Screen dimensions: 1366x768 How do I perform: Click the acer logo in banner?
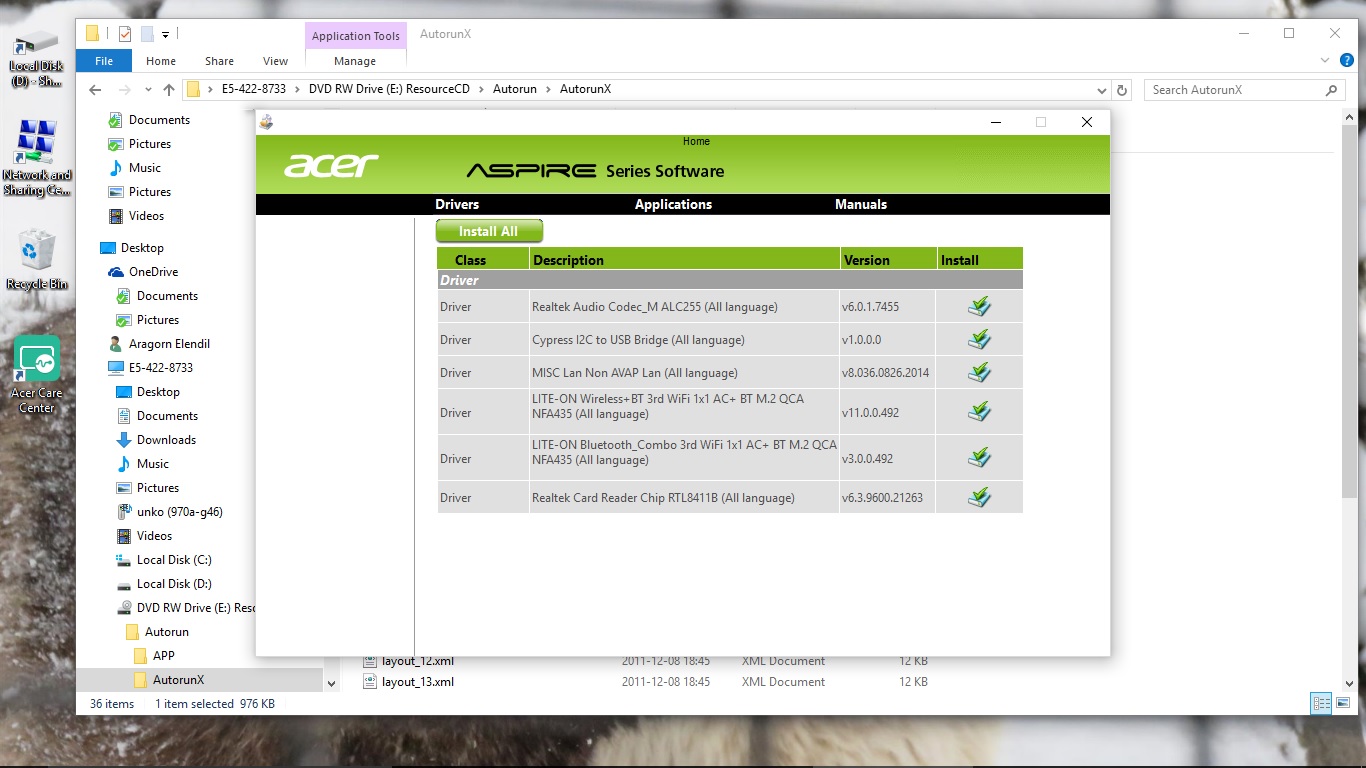[331, 166]
